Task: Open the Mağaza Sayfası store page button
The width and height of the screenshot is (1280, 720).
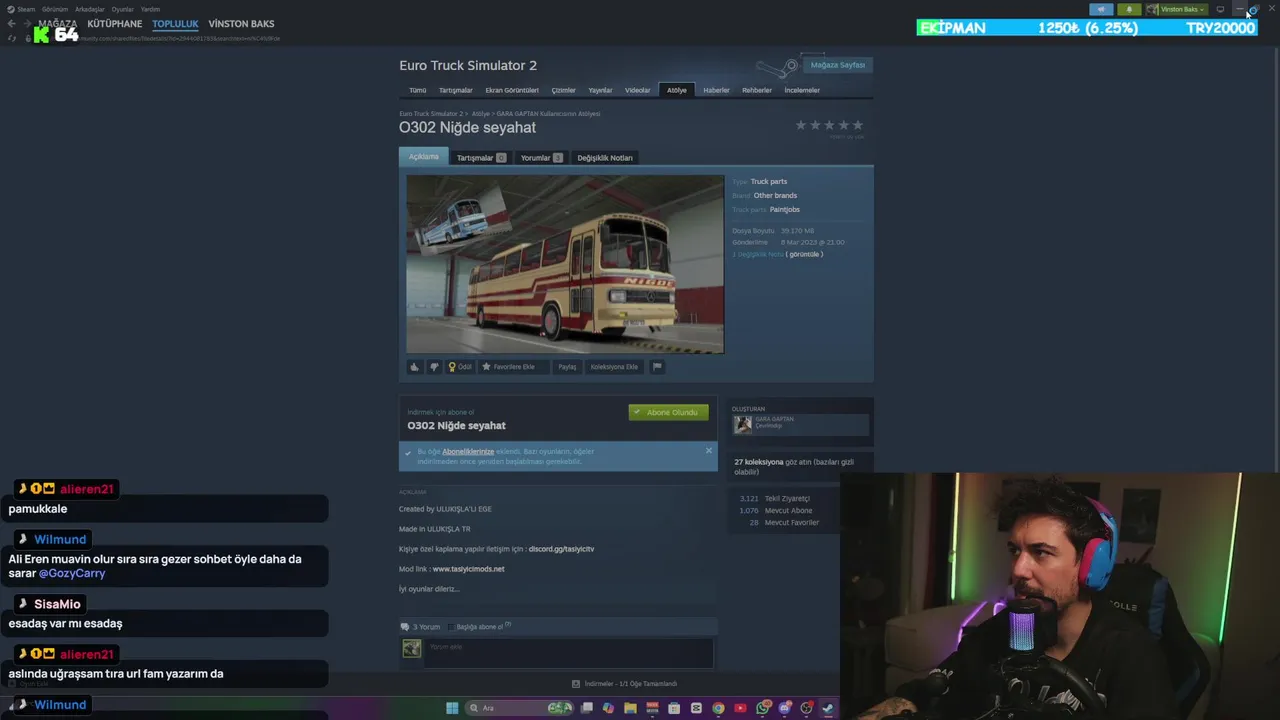Action: tap(837, 65)
